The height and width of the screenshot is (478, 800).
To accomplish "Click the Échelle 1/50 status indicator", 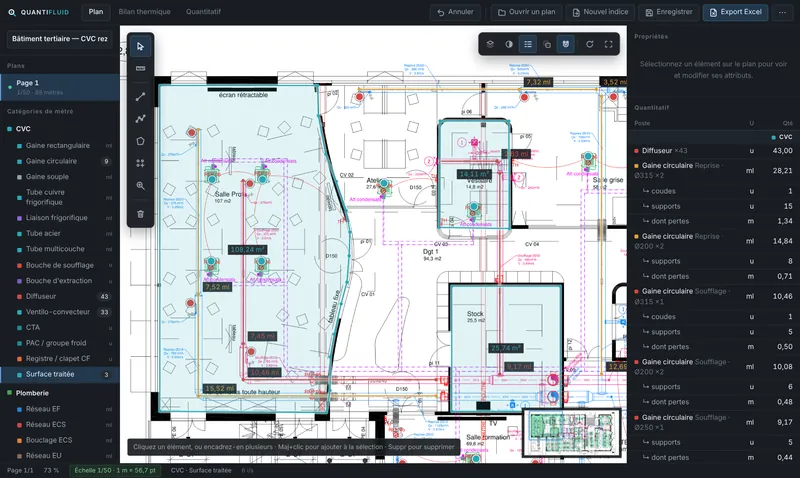I will (x=115, y=470).
